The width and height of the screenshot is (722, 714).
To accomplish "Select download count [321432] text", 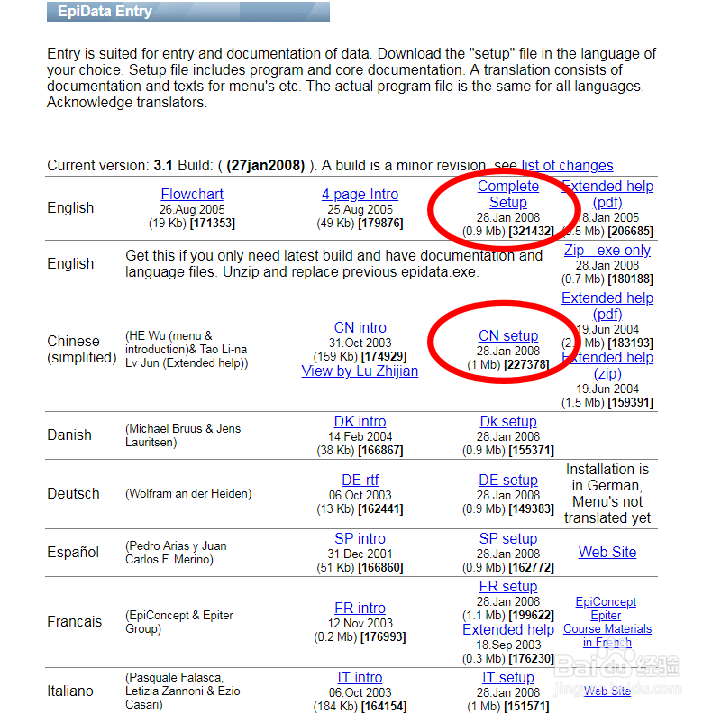I will (x=531, y=231).
